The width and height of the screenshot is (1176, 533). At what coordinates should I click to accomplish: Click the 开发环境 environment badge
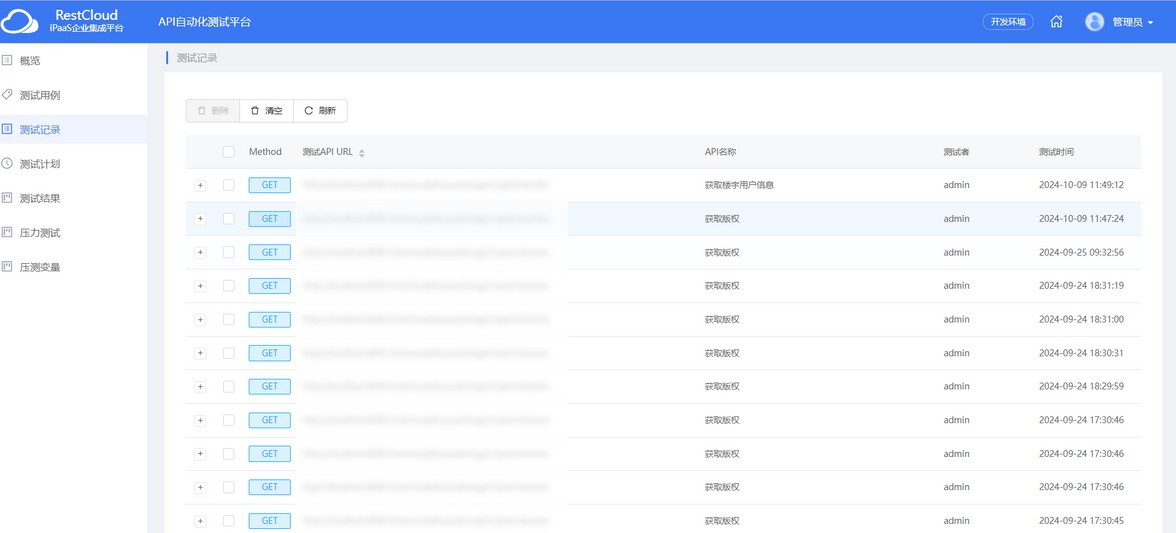point(1008,22)
